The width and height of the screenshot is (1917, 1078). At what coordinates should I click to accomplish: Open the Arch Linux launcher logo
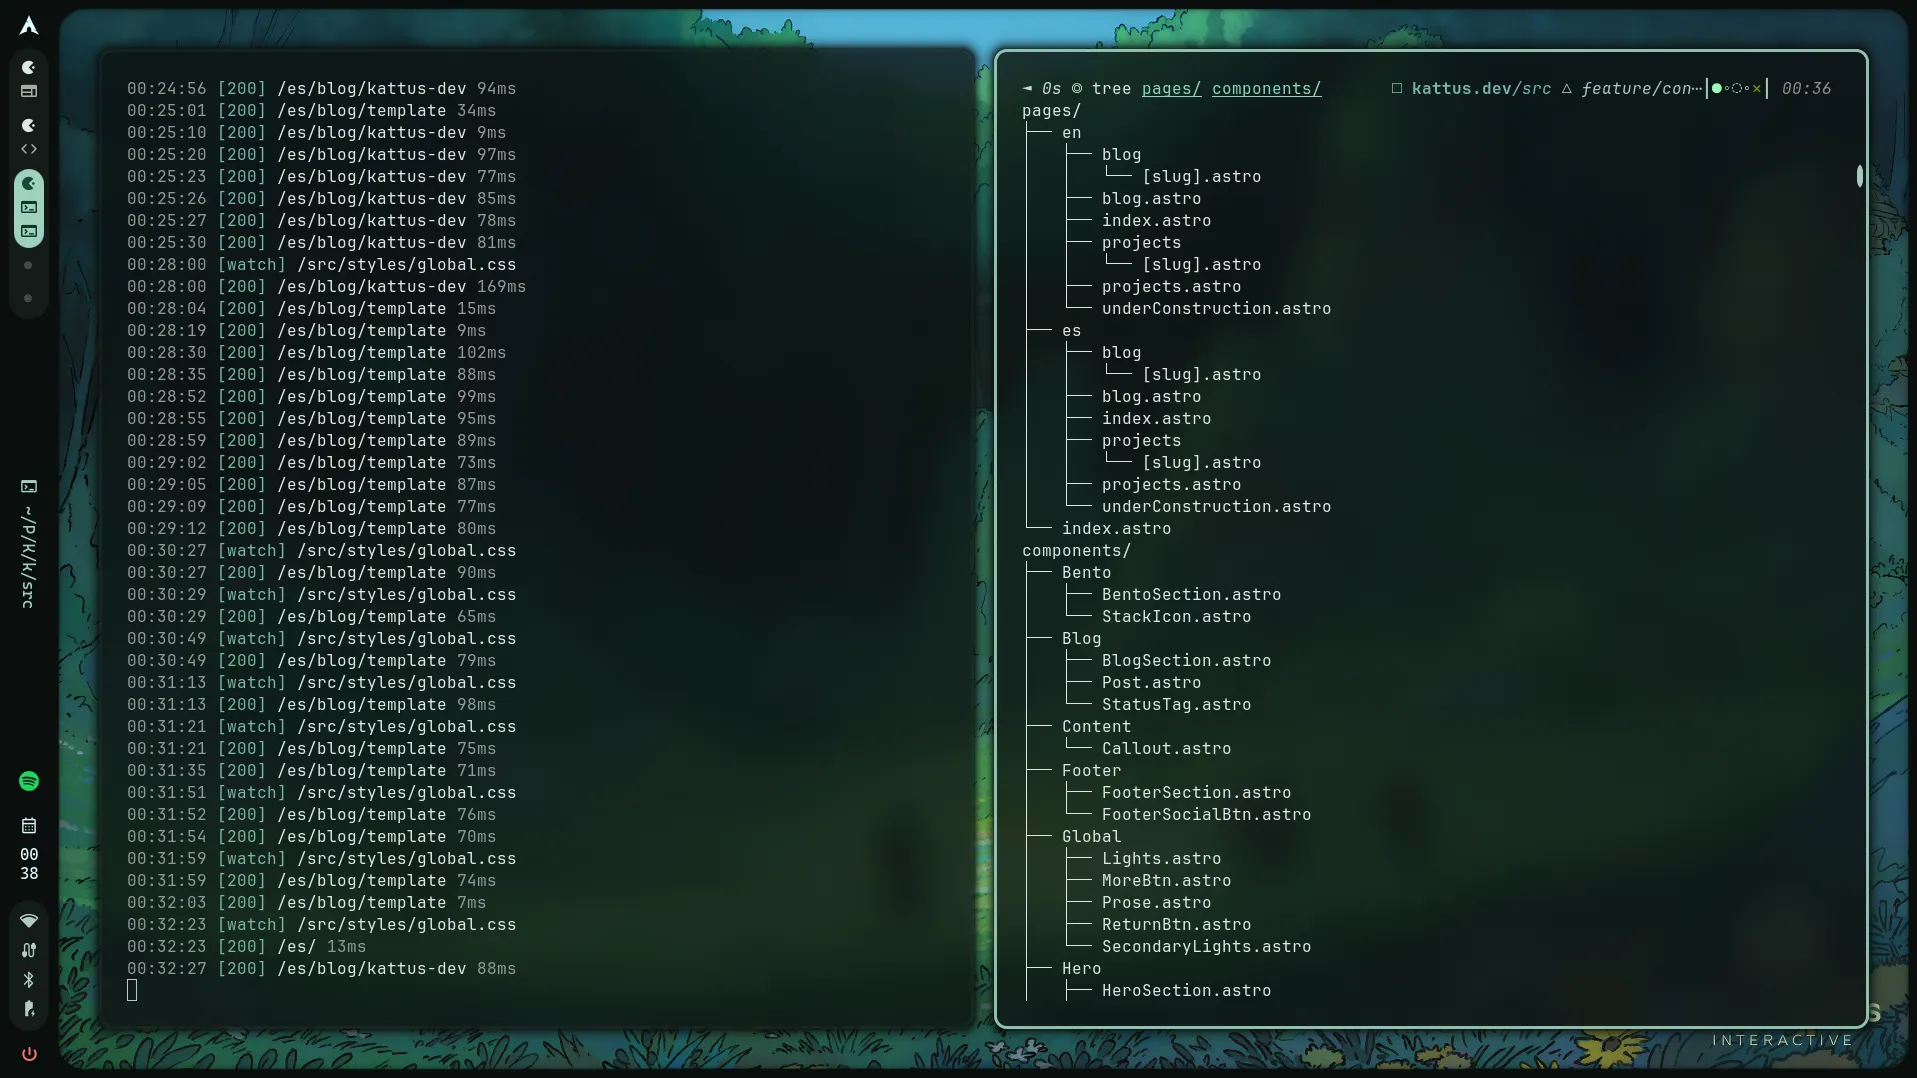(29, 26)
